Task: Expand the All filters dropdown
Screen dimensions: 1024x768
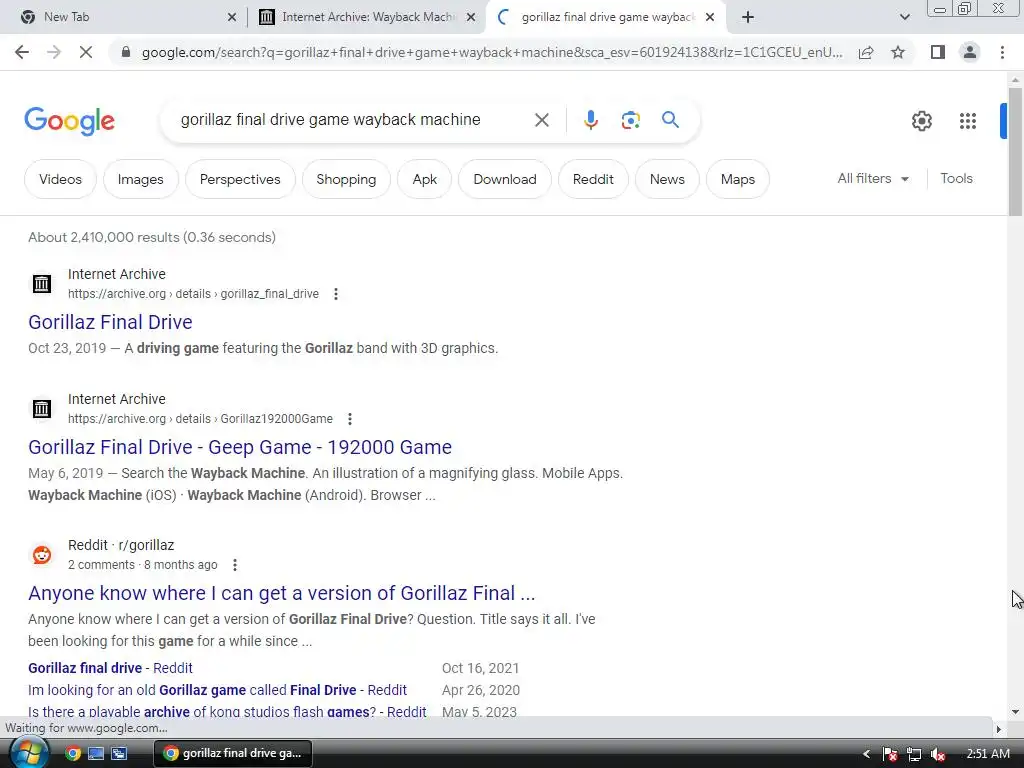Action: point(873,178)
